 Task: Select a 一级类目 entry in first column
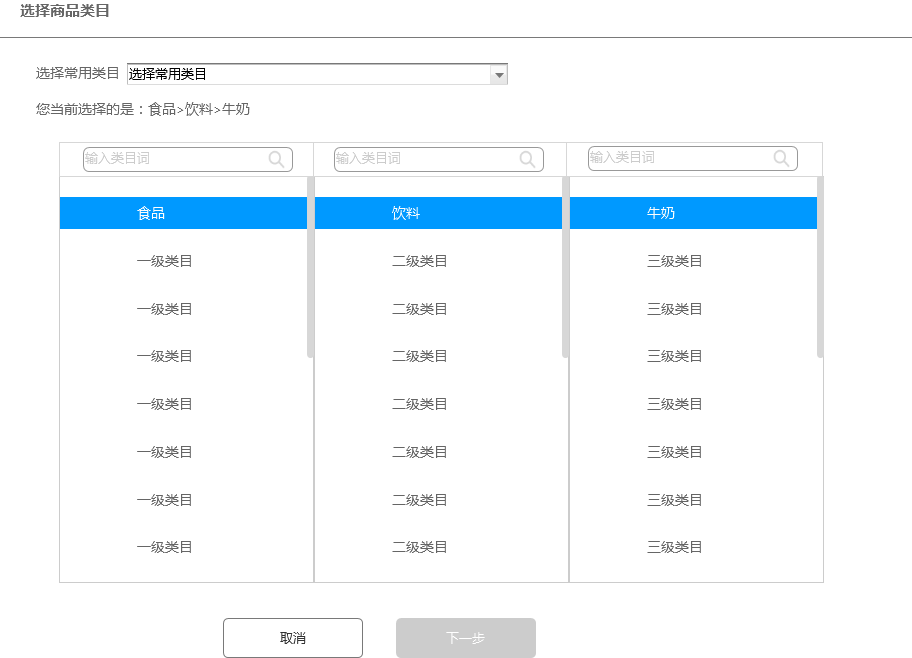(164, 261)
